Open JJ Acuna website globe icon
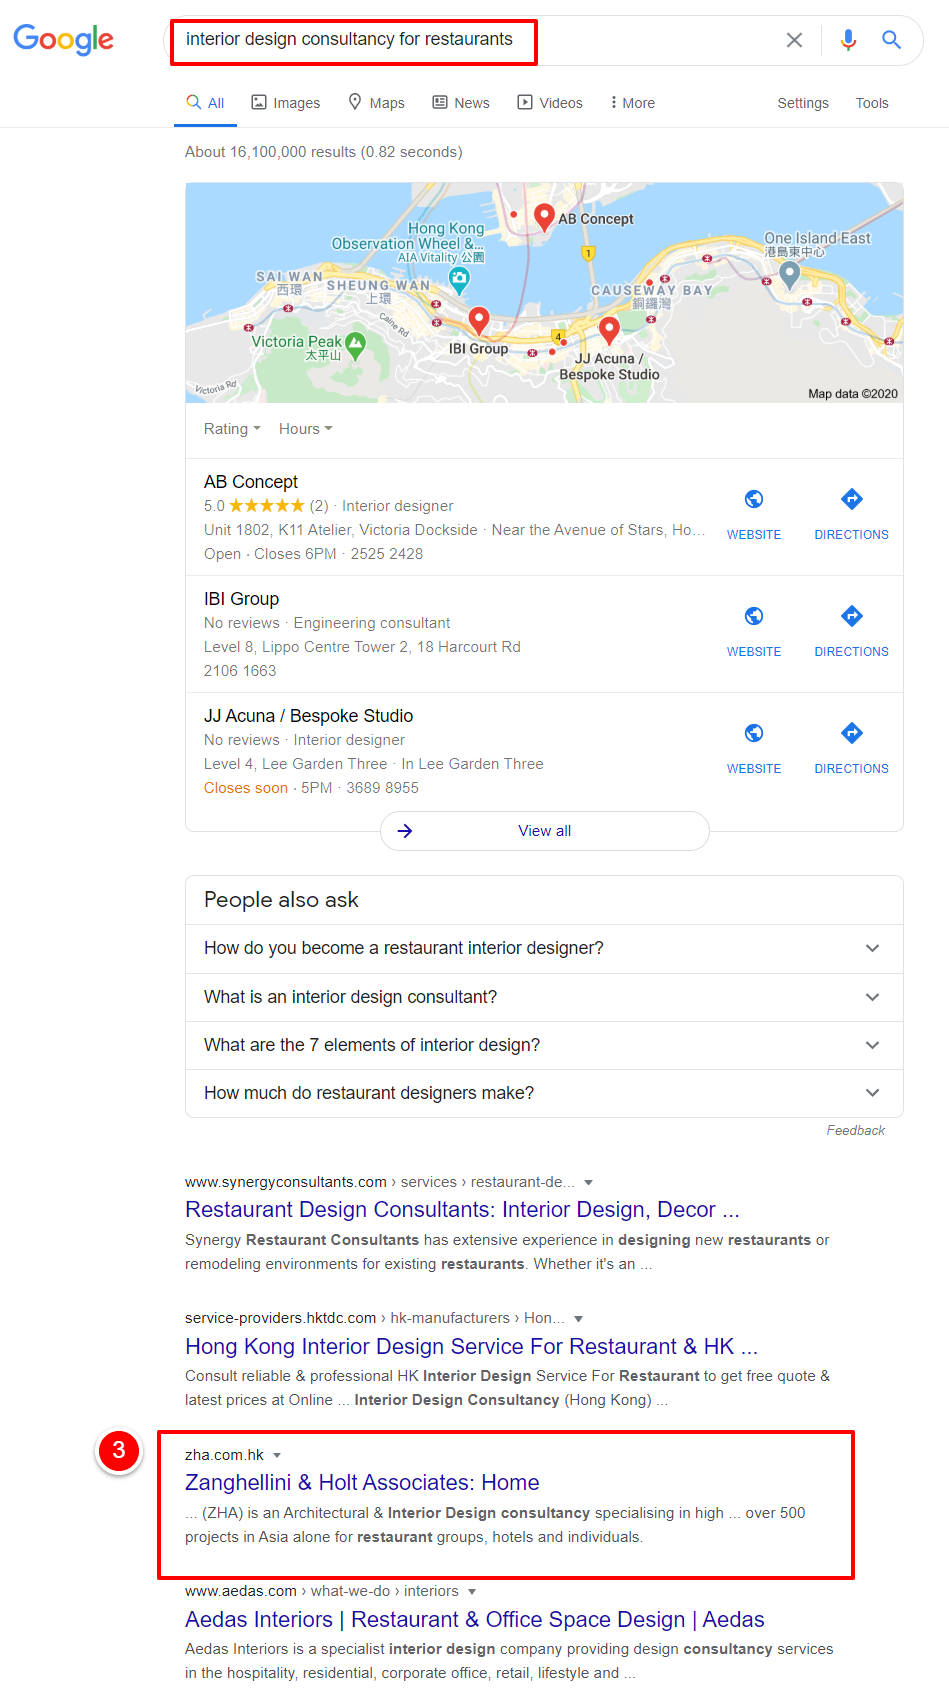This screenshot has width=949, height=1702. click(754, 733)
